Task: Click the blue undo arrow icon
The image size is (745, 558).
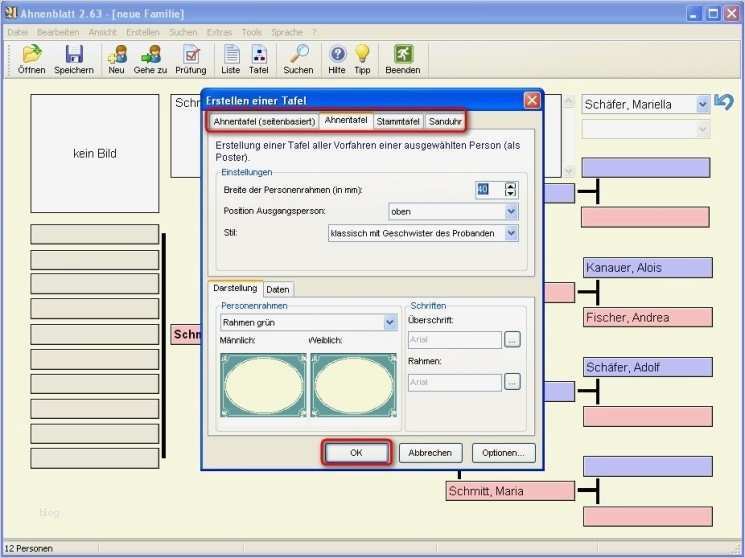Action: [724, 103]
